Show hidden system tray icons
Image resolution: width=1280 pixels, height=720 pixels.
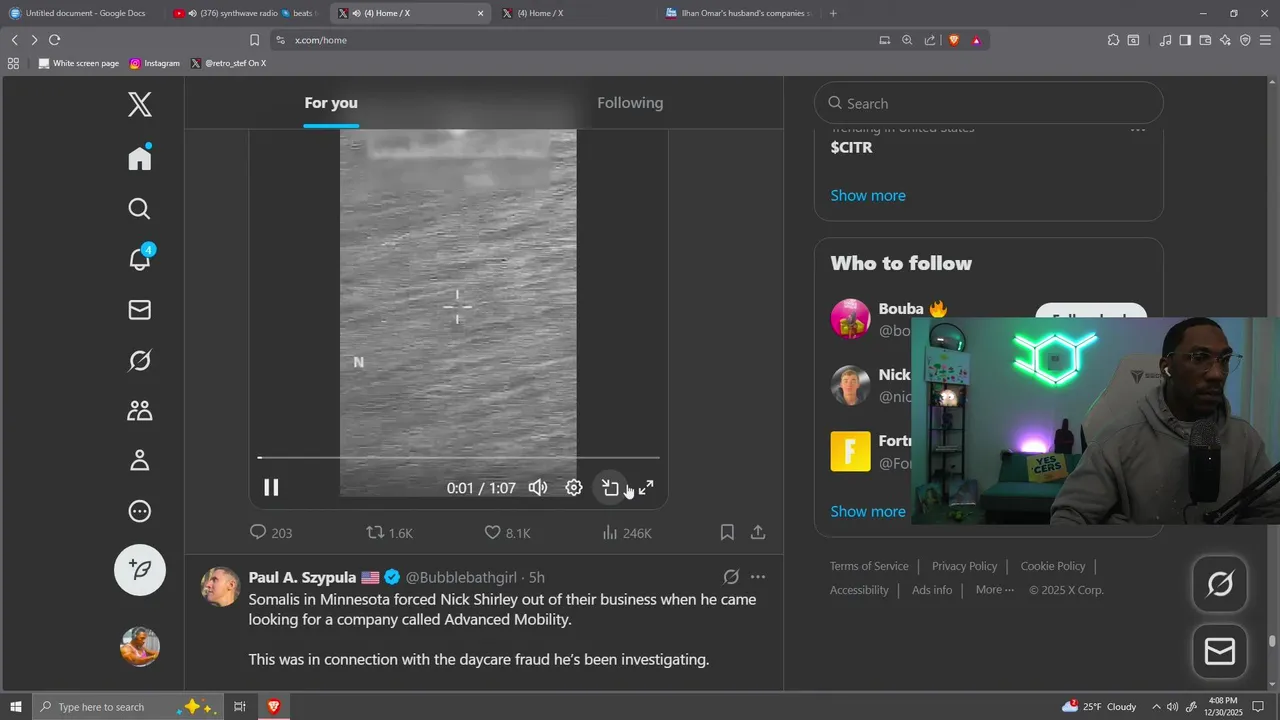1157,706
